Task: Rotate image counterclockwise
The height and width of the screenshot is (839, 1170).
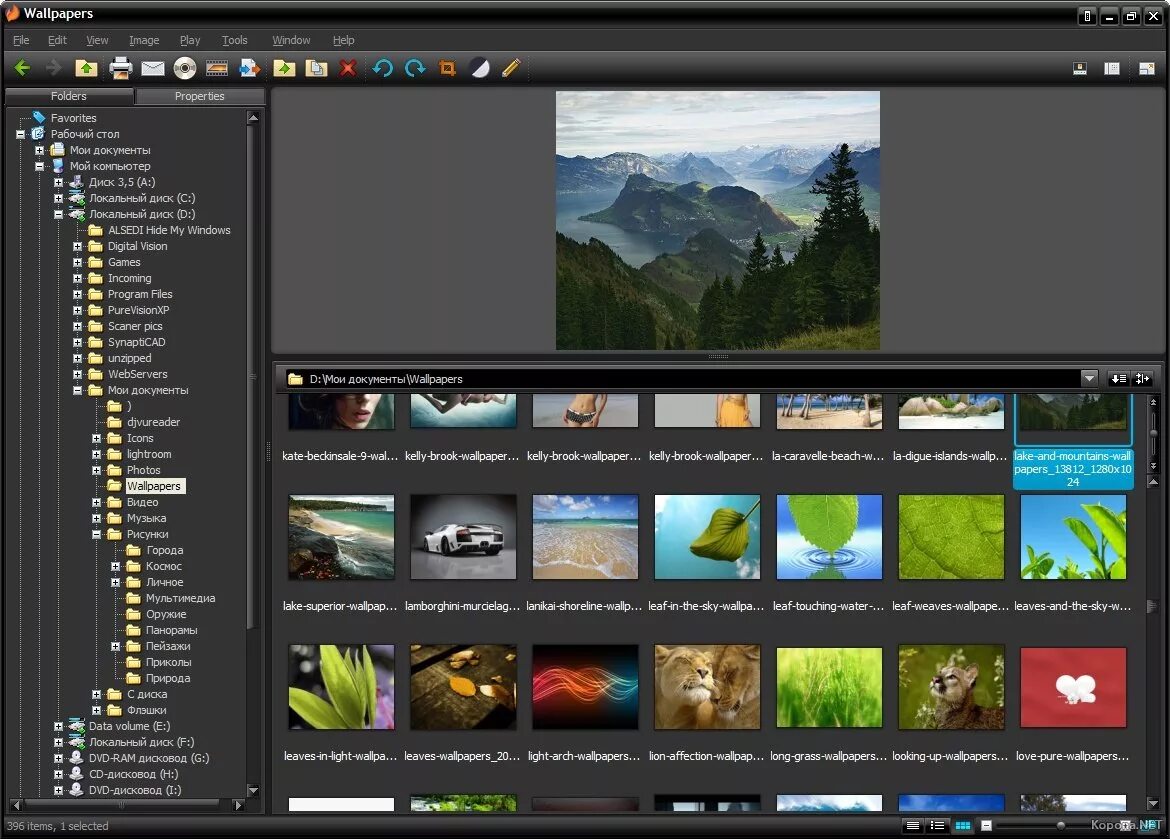Action: pos(383,69)
